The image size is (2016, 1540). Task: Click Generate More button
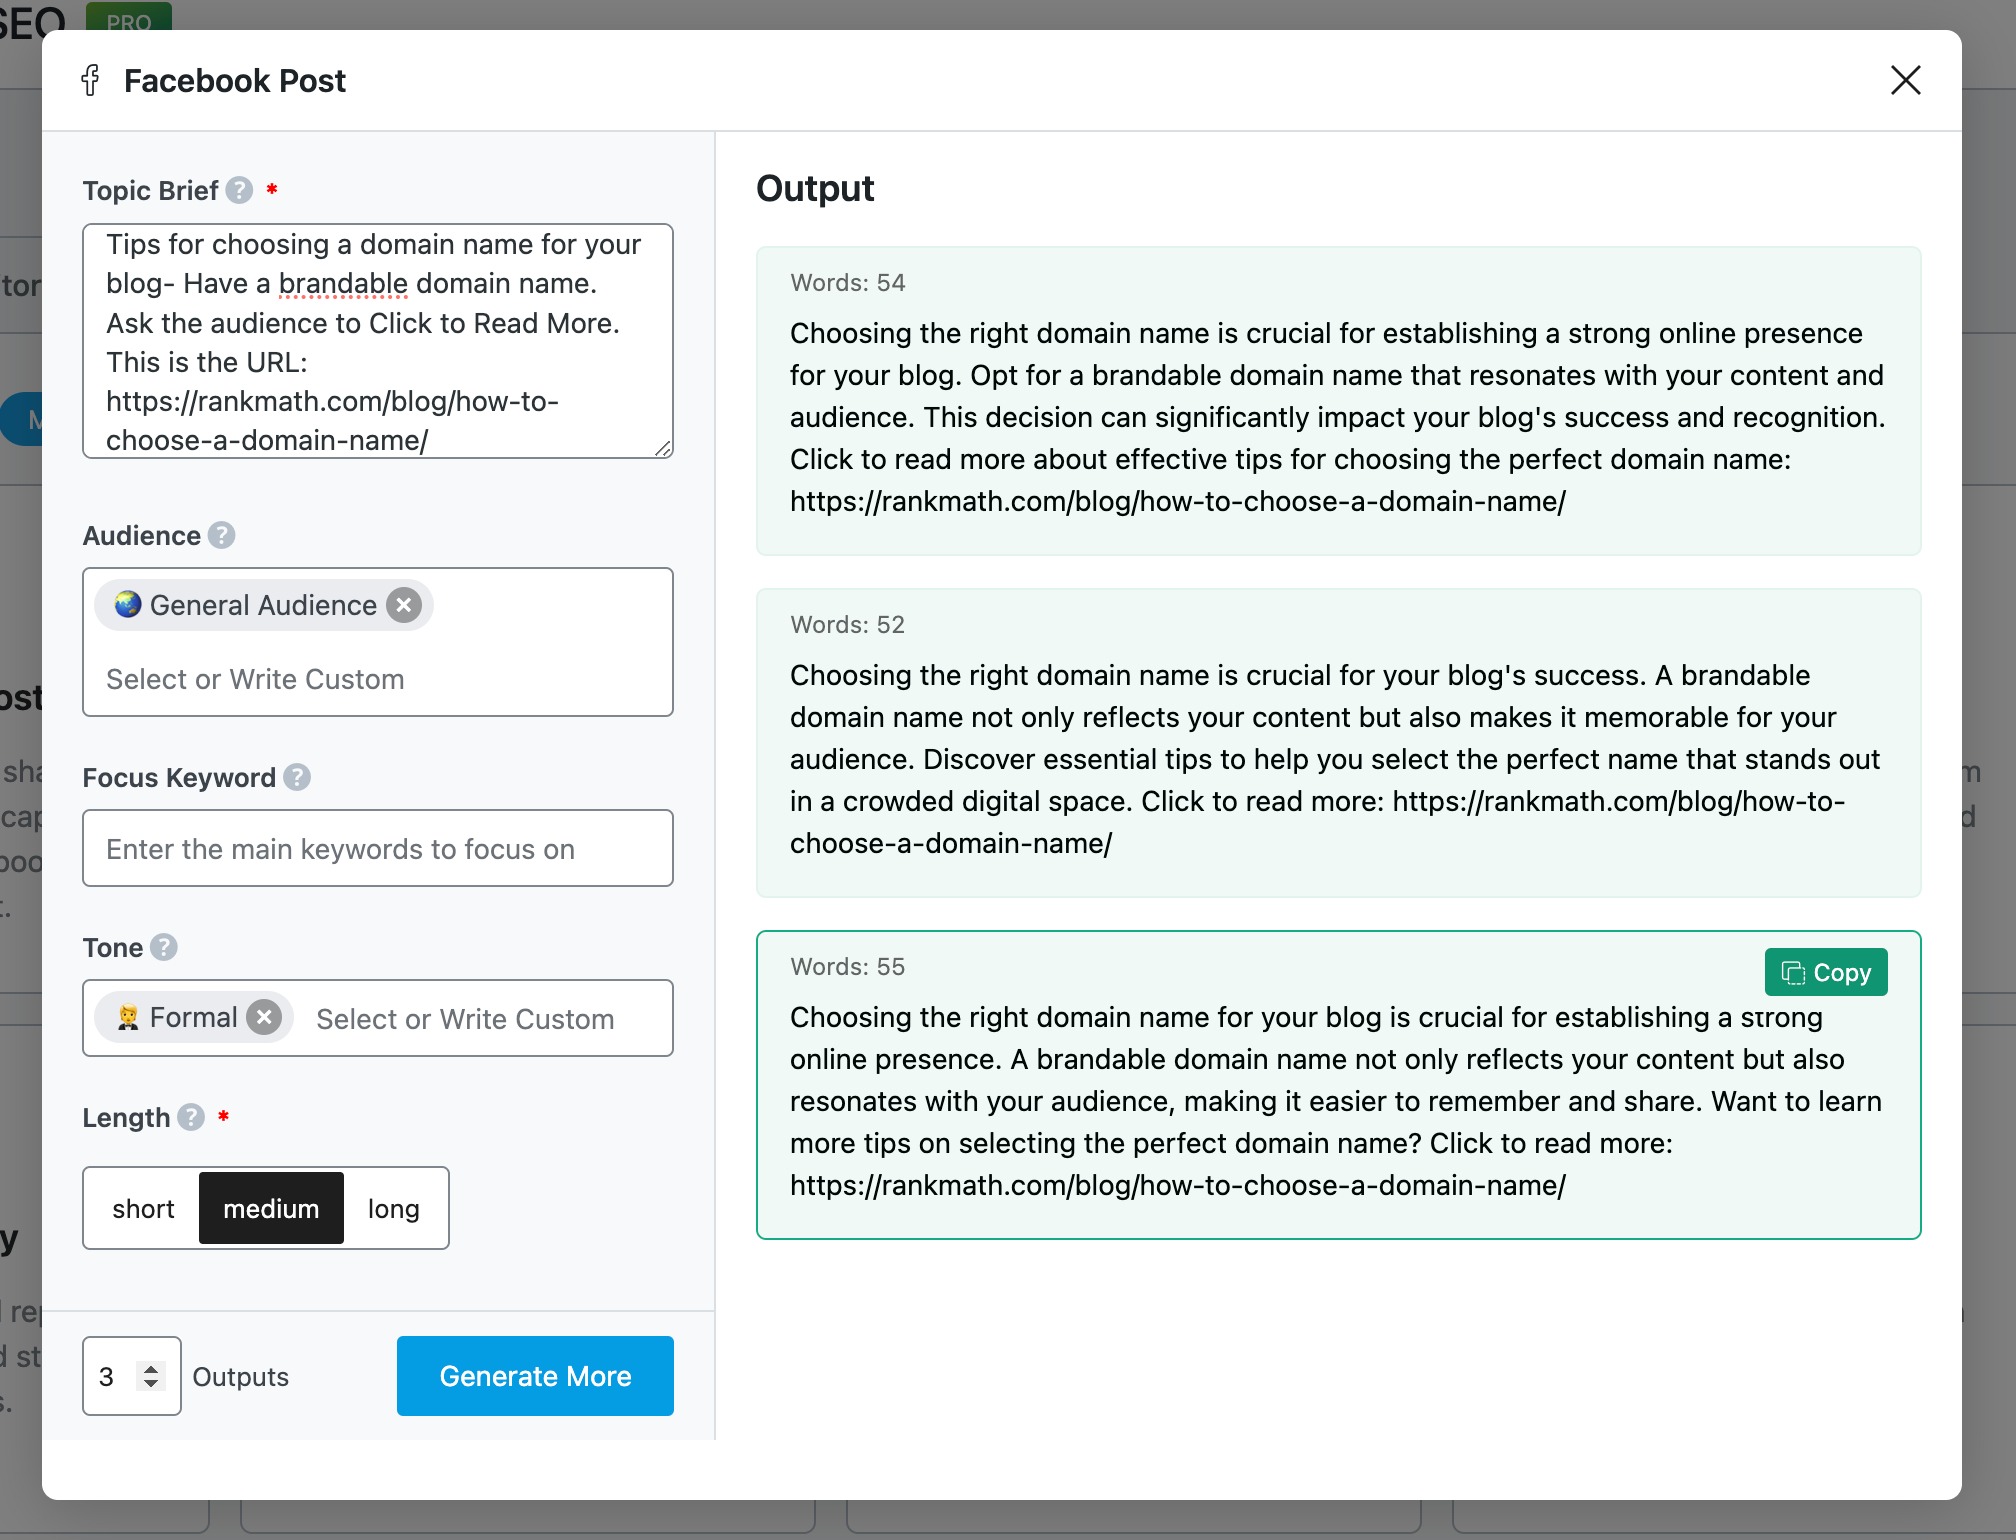(x=535, y=1376)
